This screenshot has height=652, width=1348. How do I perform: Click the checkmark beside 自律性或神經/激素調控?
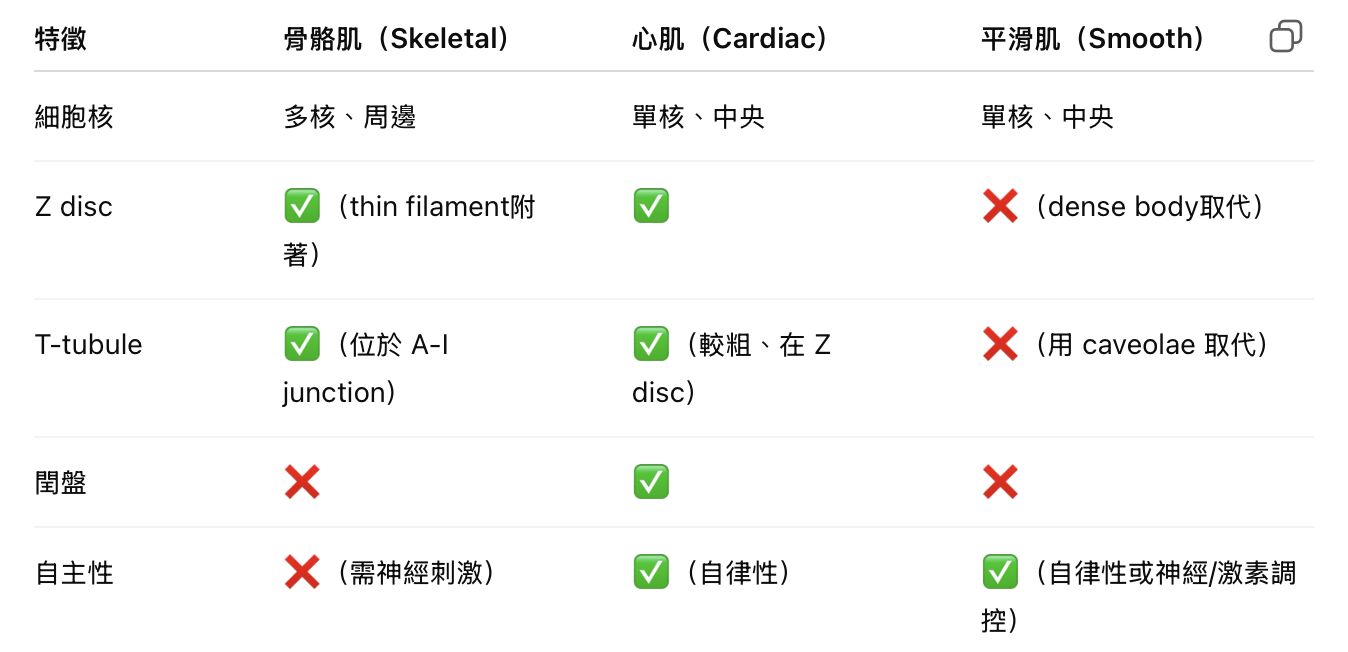tap(1000, 573)
